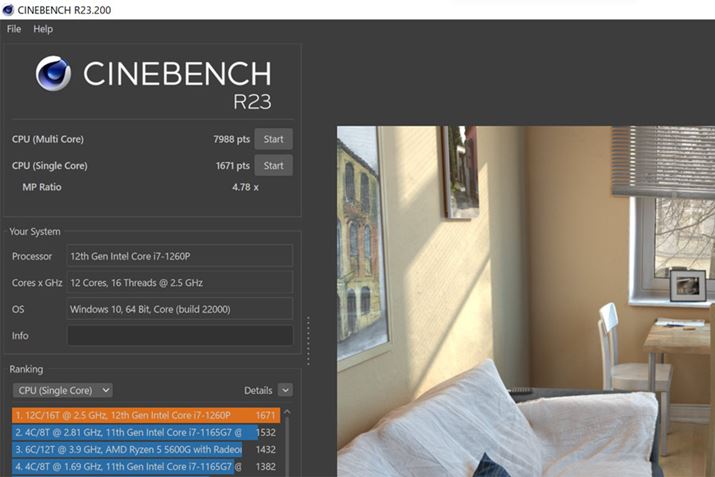Click the rendered room preview image
This screenshot has width=715, height=477.
point(526,301)
